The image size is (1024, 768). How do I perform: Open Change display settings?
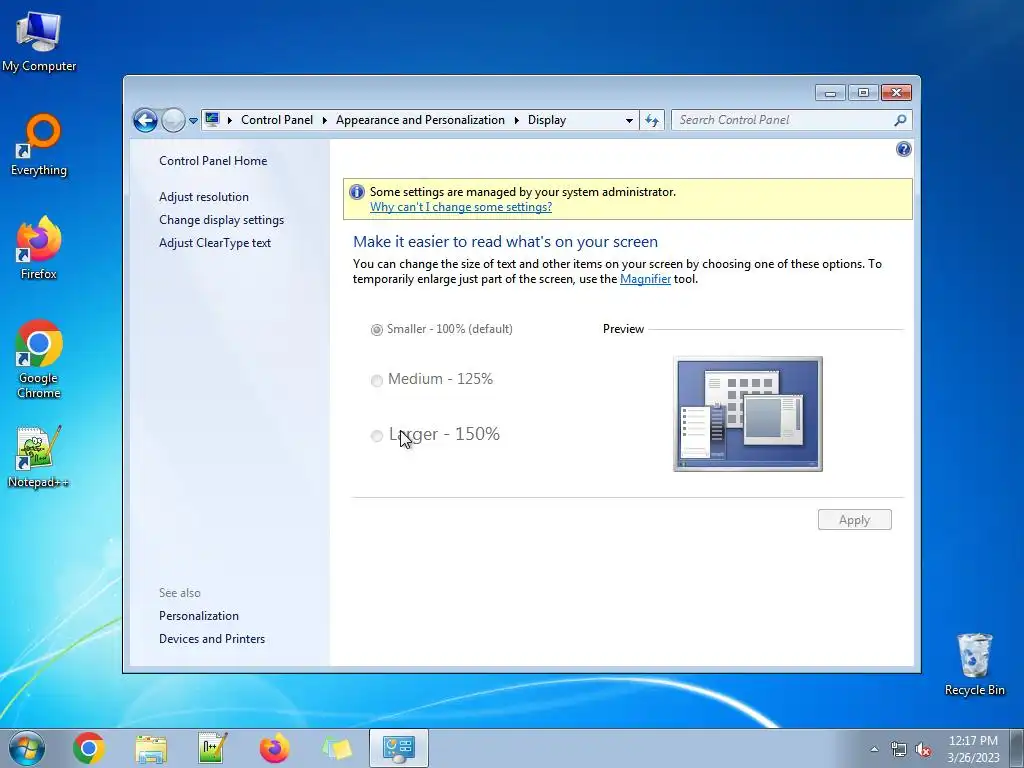click(x=221, y=220)
